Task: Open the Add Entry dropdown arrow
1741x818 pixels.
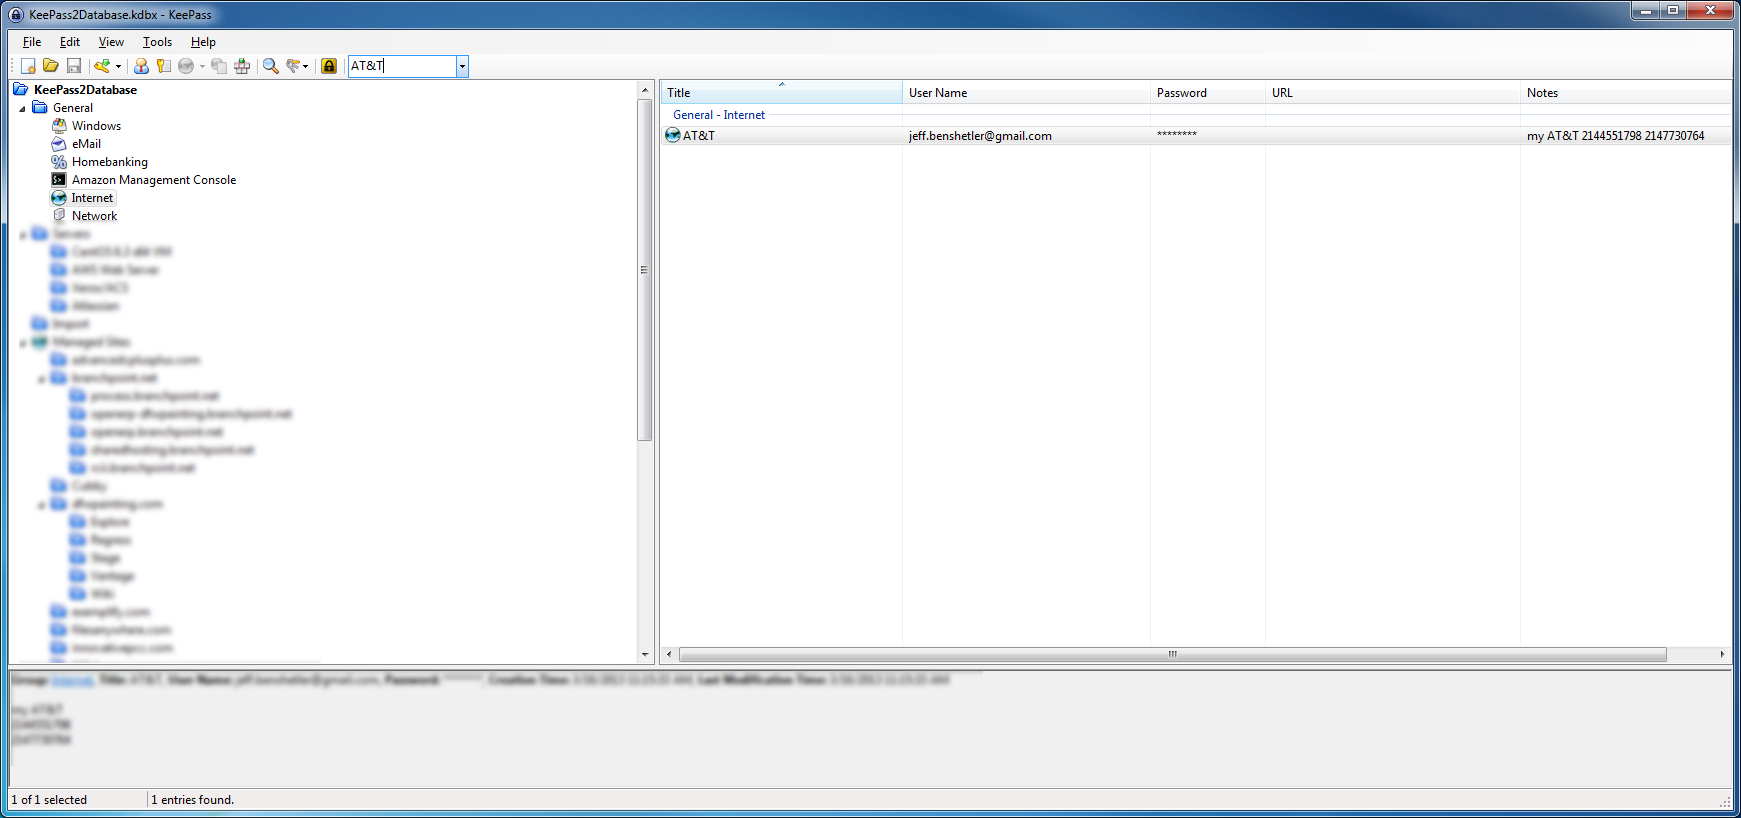Action: point(118,66)
